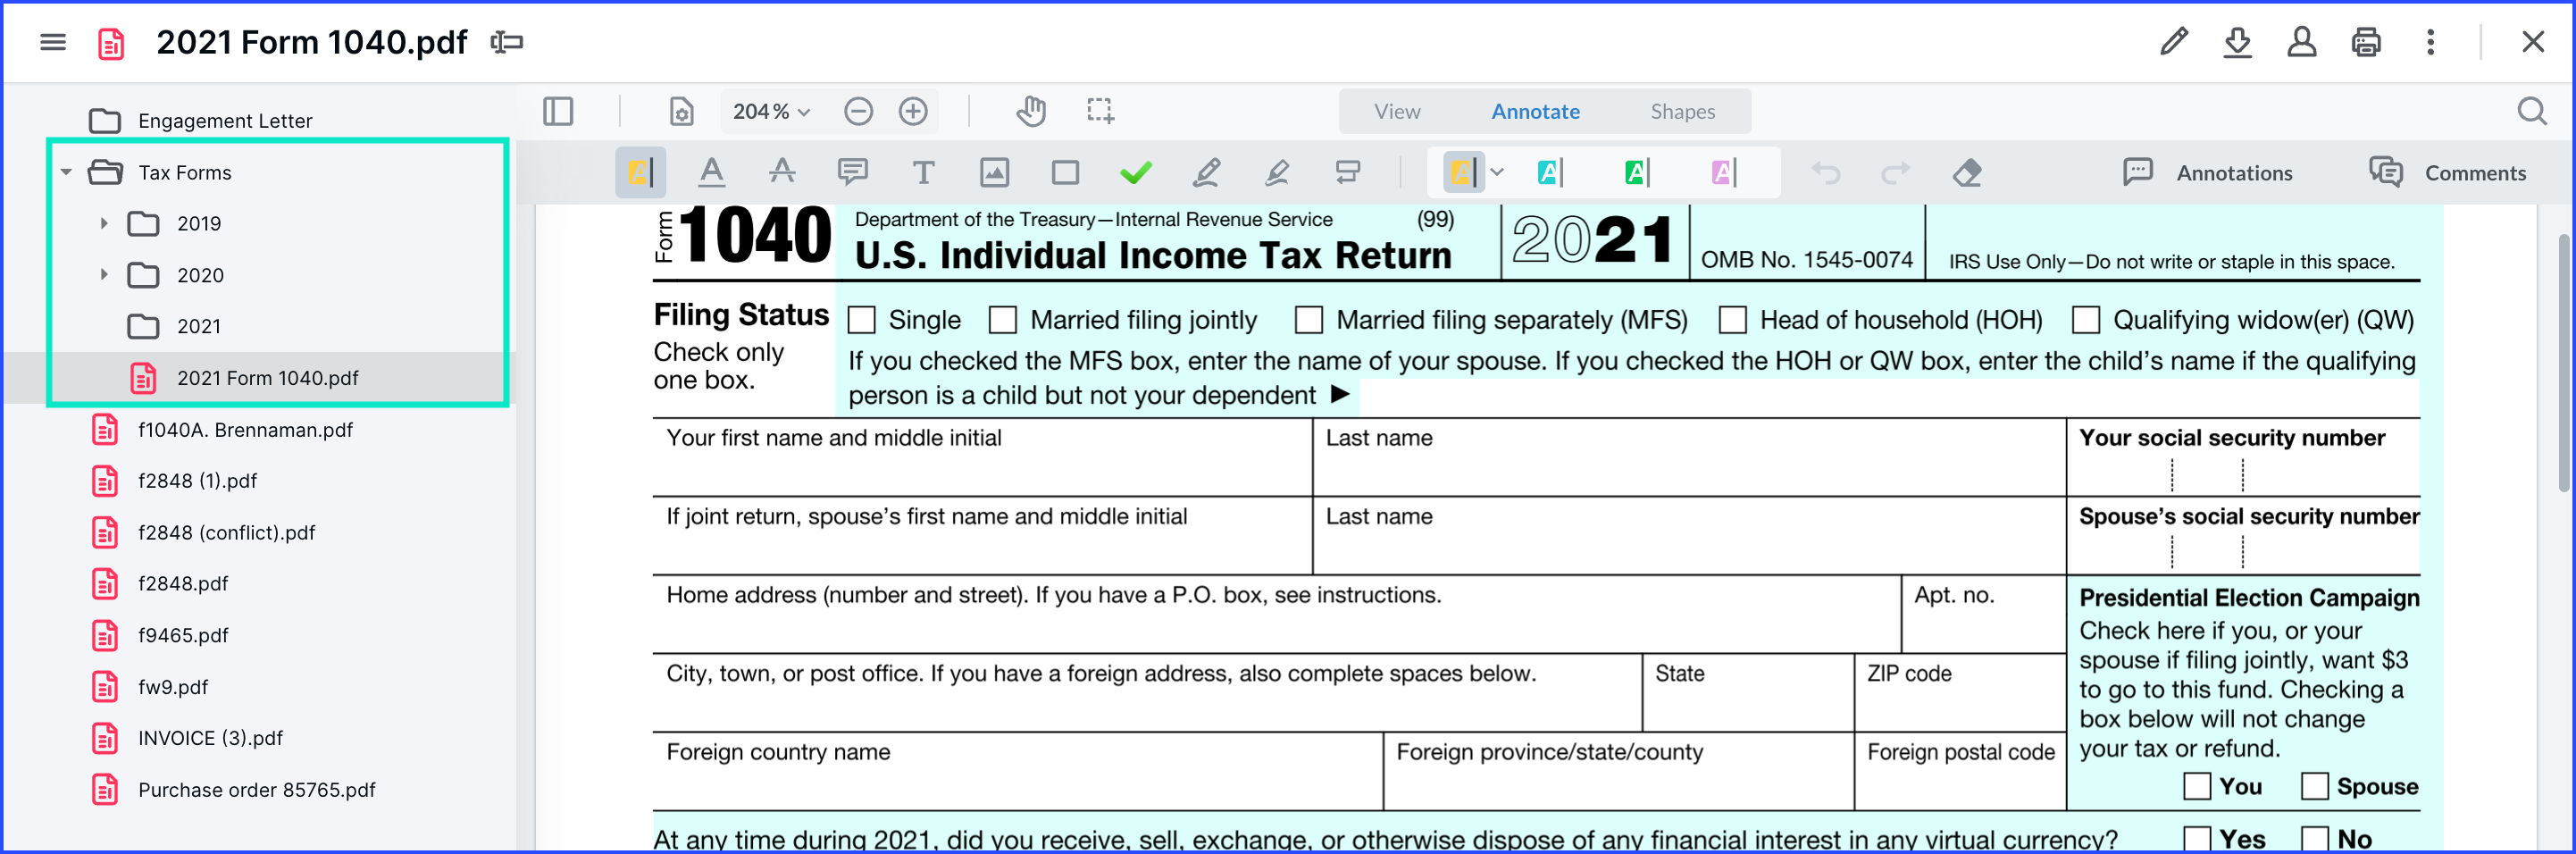Check Qualifying widow(er) (QW) box
2576x854 pixels.
click(2085, 320)
